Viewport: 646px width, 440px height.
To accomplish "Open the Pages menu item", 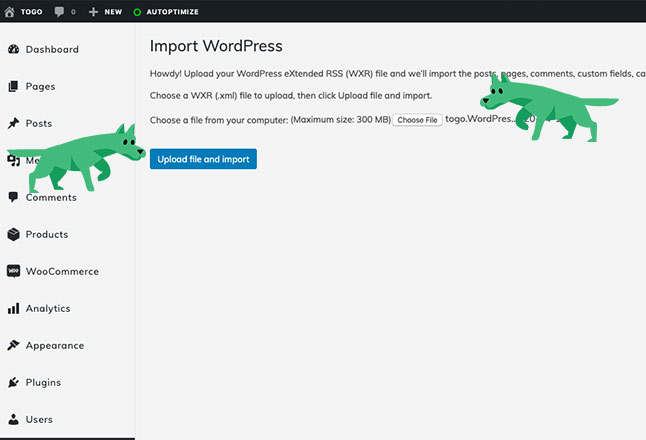I will [x=40, y=87].
